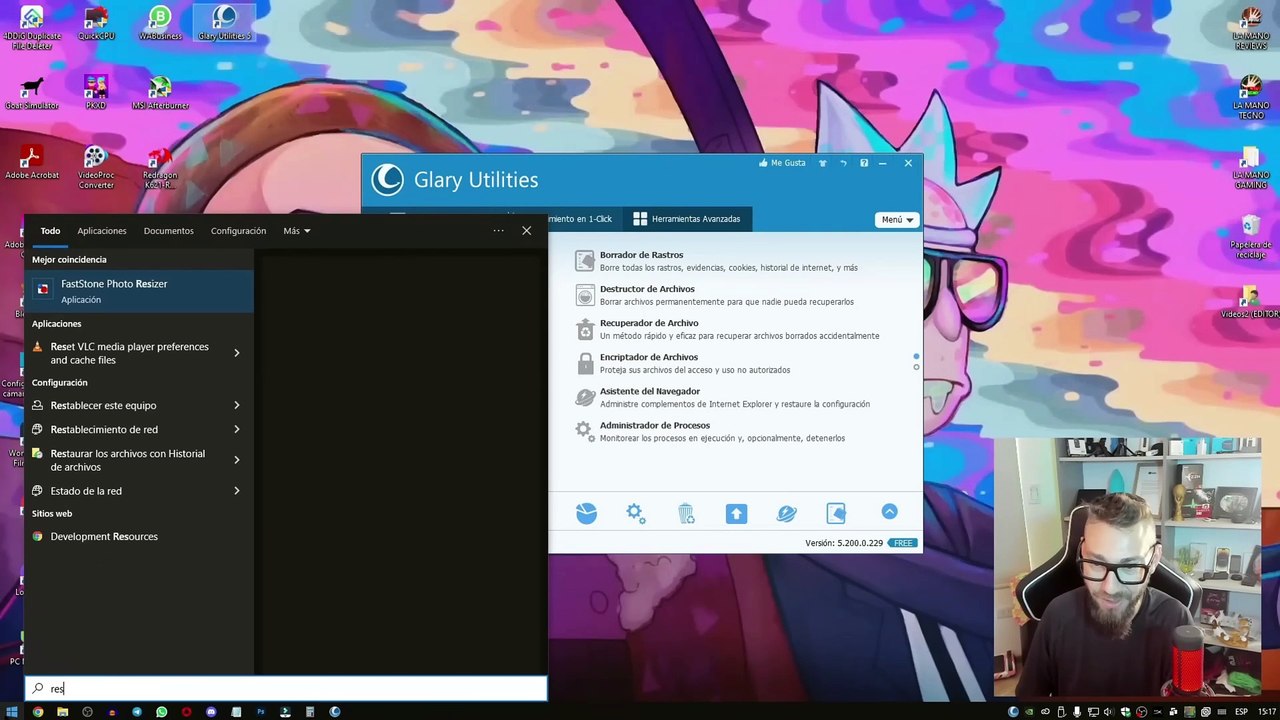This screenshot has width=1280, height=720.
Task: Open Papelera de reciclaje desktop icon
Action: click(x=1251, y=237)
